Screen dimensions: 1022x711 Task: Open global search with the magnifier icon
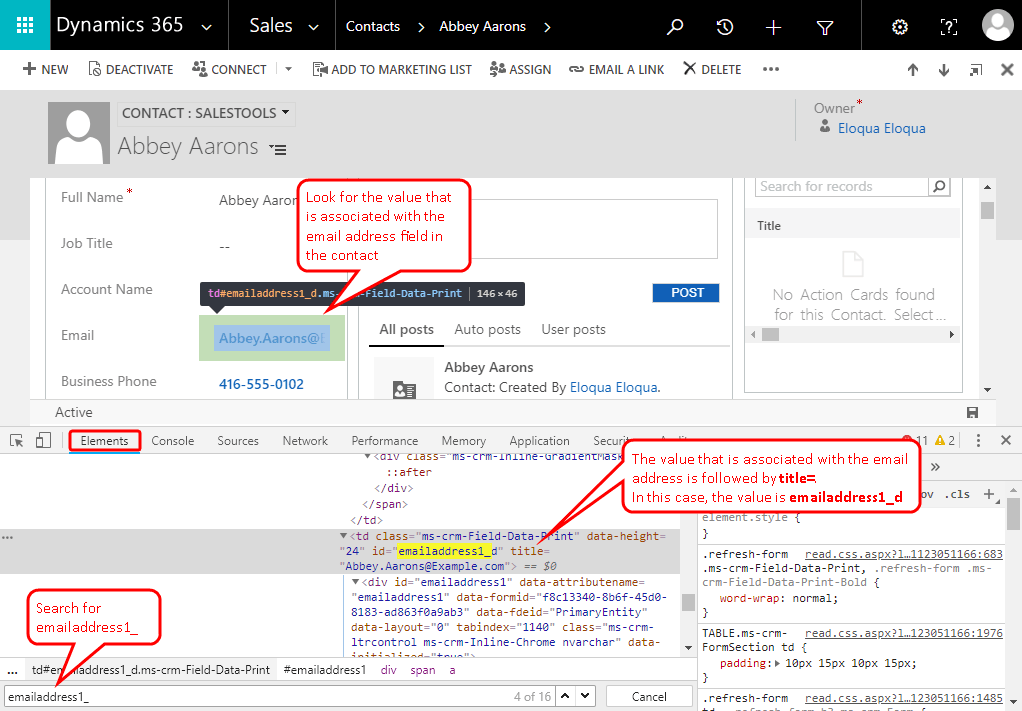pos(674,28)
